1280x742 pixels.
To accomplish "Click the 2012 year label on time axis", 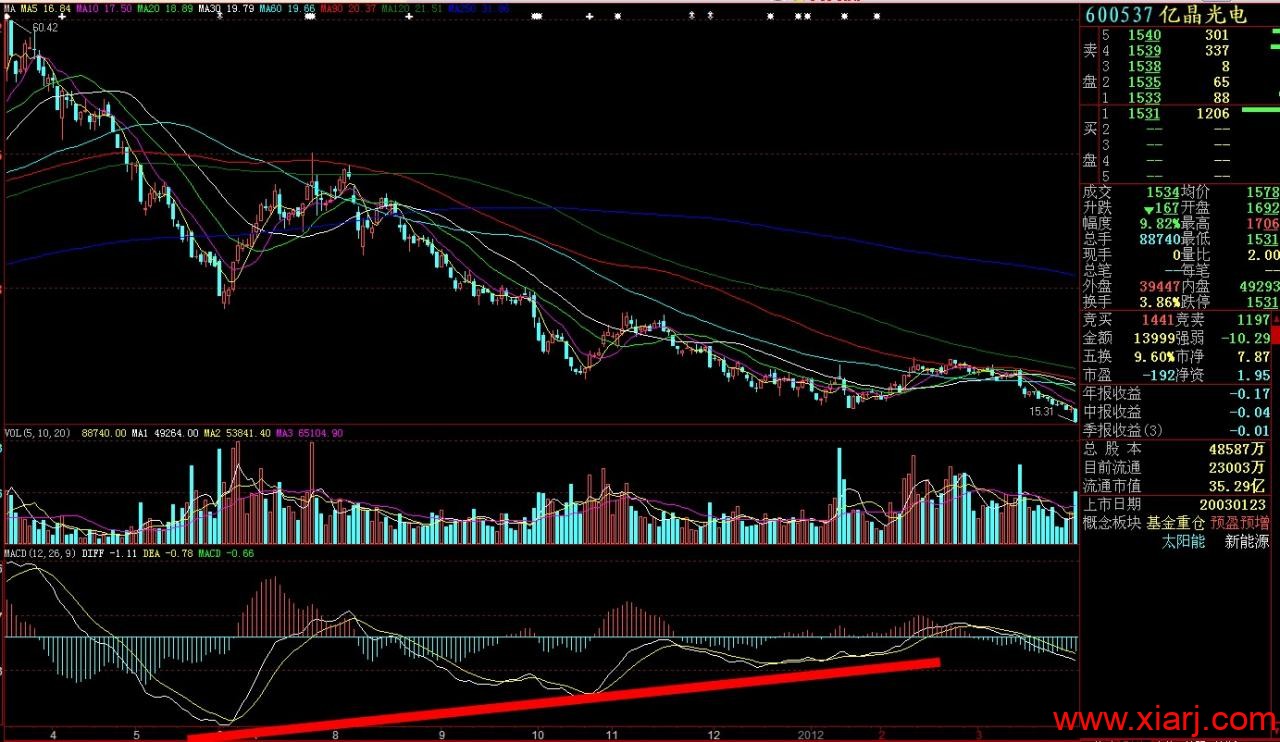I will (810, 735).
